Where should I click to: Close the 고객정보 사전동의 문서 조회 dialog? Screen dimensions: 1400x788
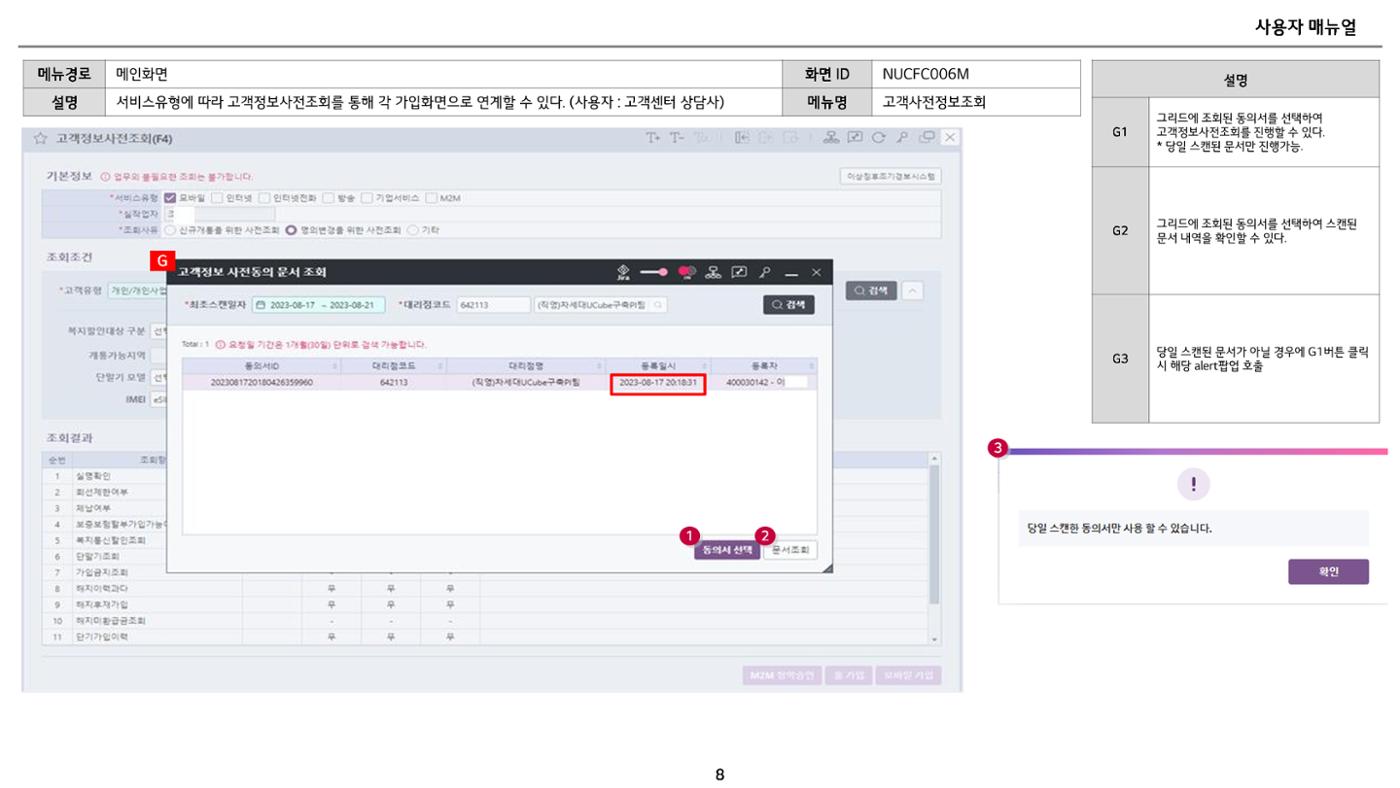click(816, 272)
